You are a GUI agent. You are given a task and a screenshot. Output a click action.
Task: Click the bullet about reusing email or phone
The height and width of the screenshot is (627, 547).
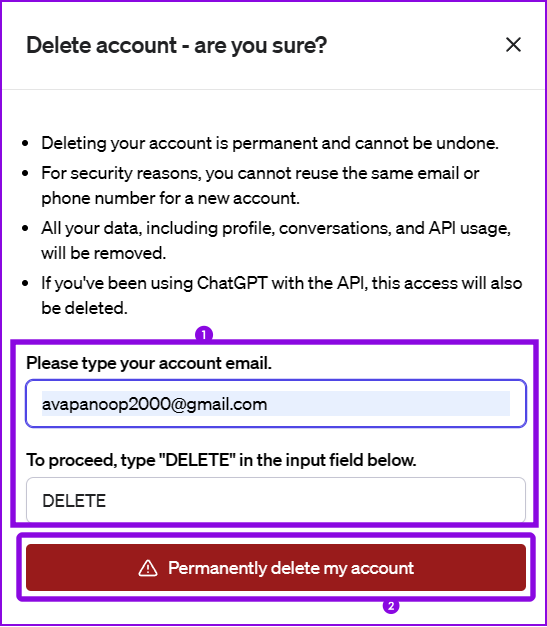pos(260,186)
